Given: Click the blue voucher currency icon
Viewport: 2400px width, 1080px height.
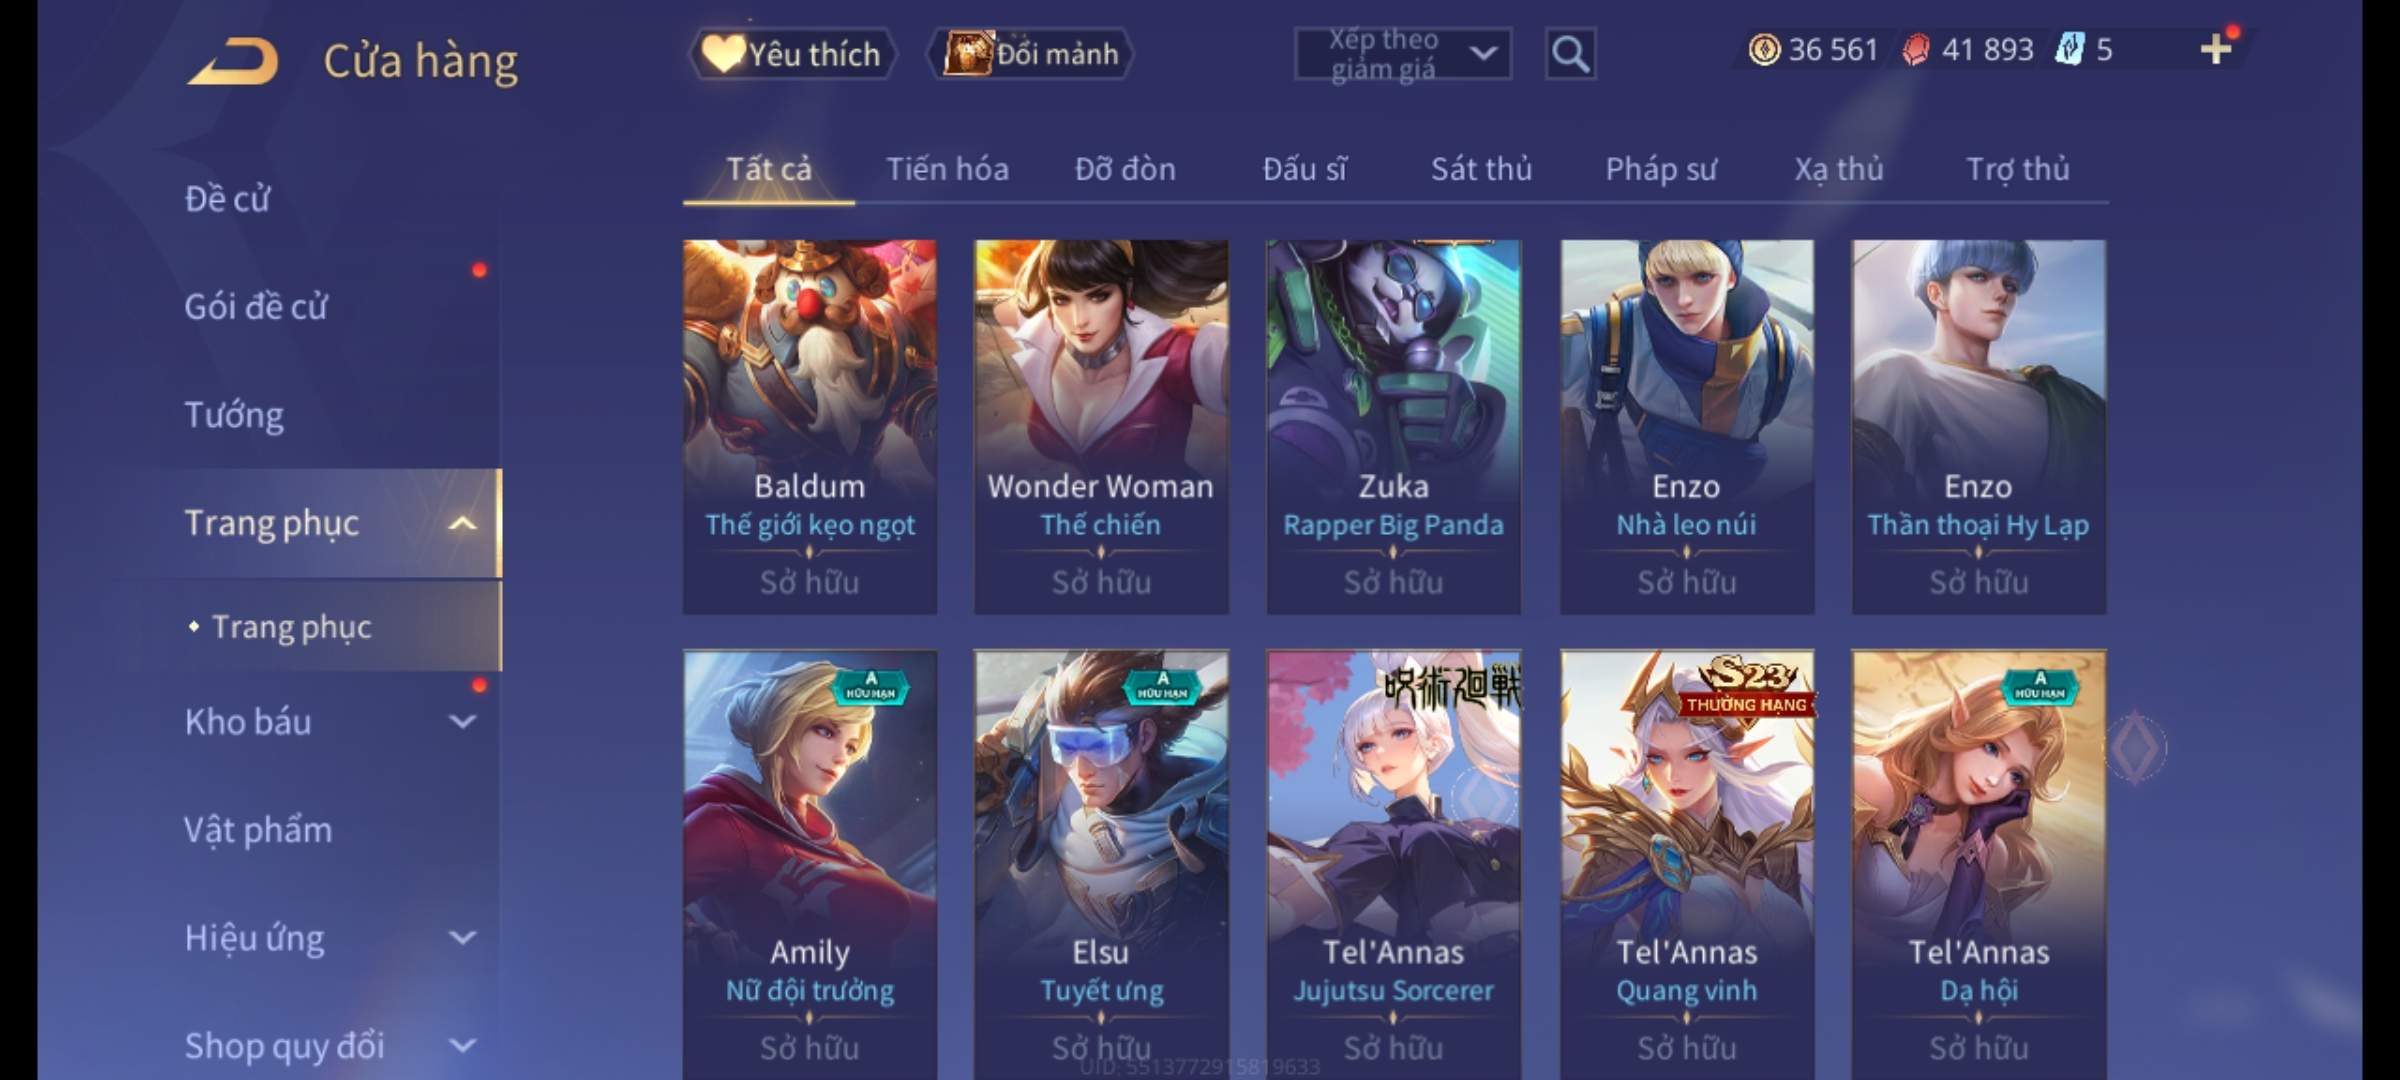Looking at the screenshot, I should pos(2069,50).
